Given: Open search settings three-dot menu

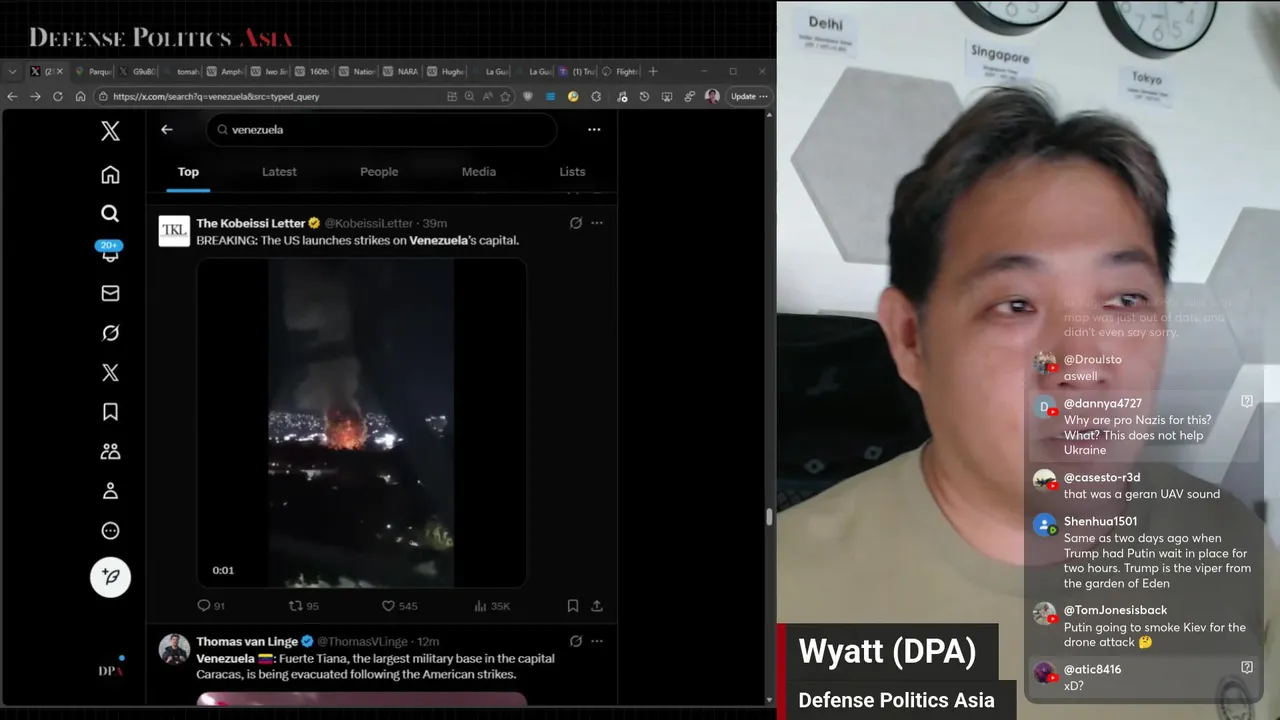Looking at the screenshot, I should tap(594, 129).
